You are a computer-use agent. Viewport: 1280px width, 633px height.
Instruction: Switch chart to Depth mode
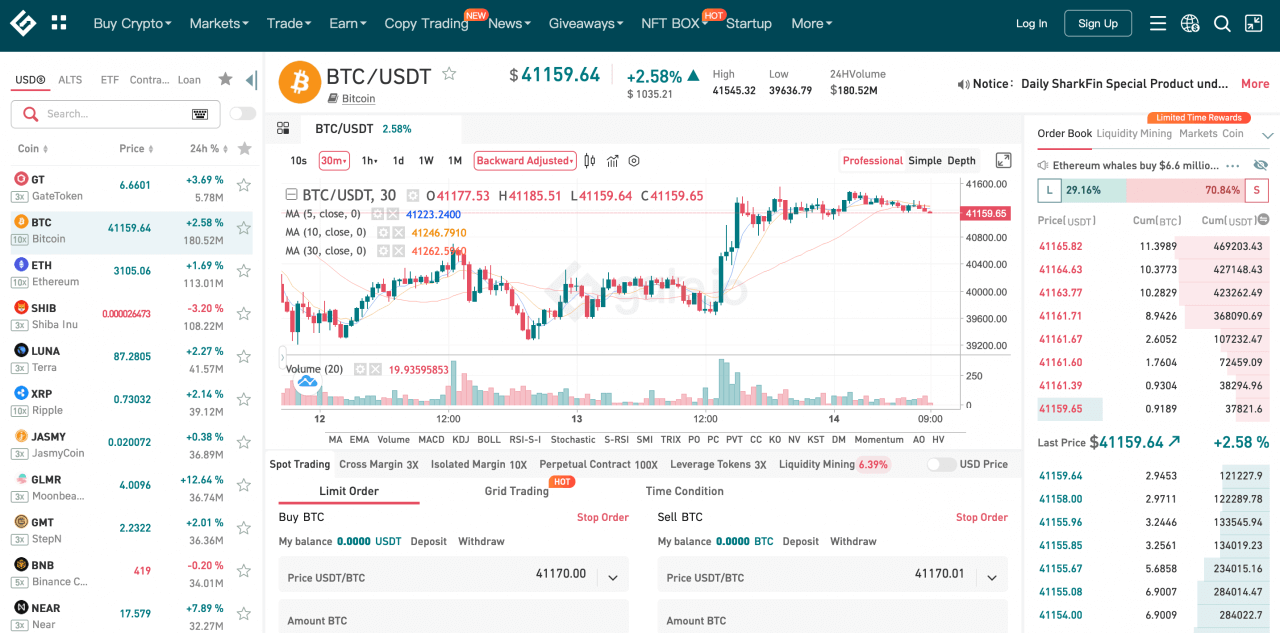(x=961, y=160)
